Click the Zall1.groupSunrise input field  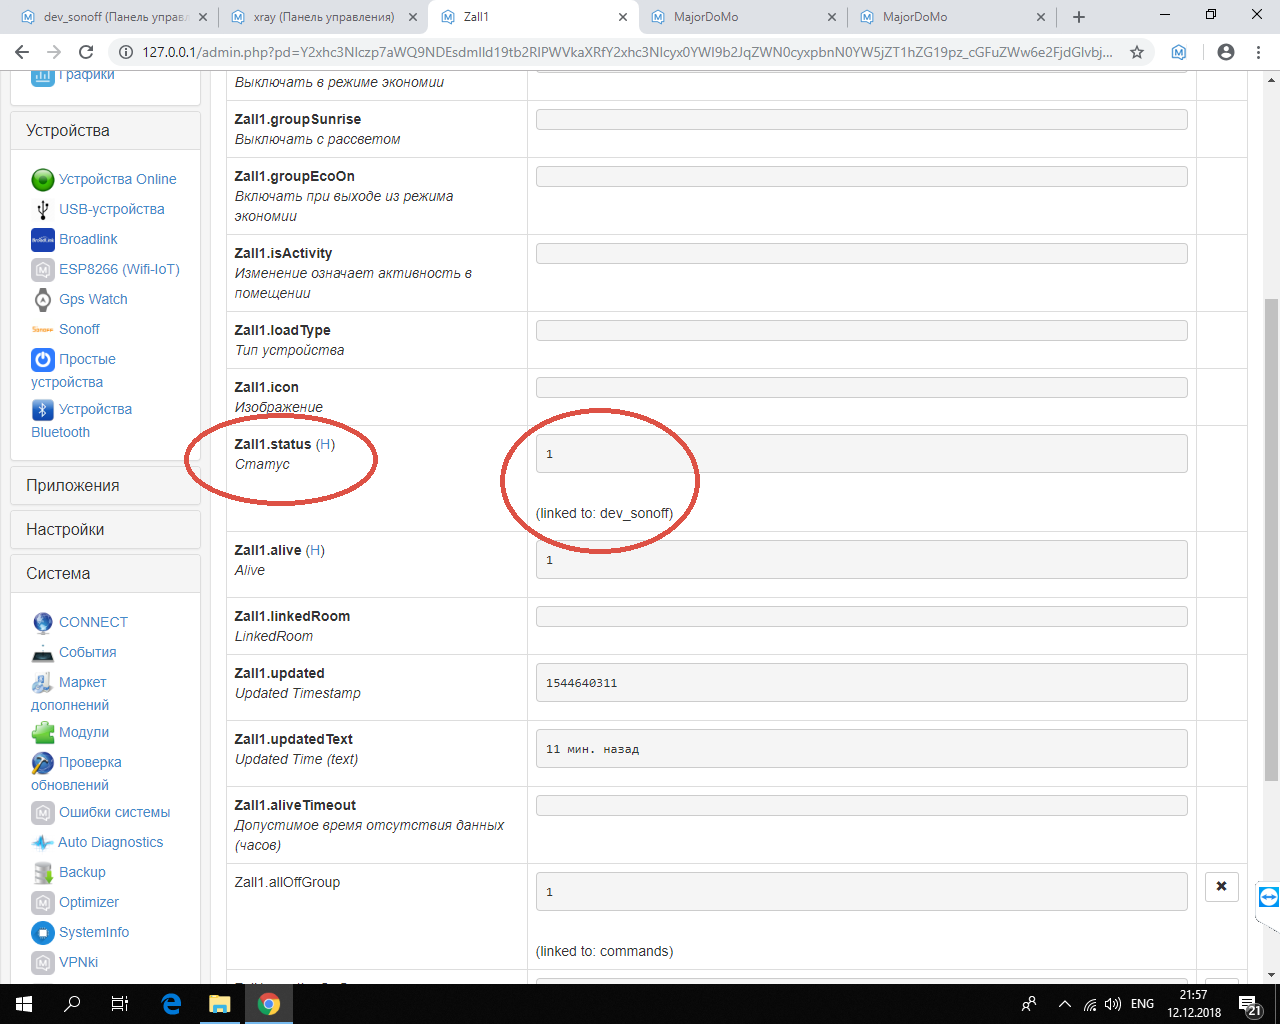click(x=861, y=120)
